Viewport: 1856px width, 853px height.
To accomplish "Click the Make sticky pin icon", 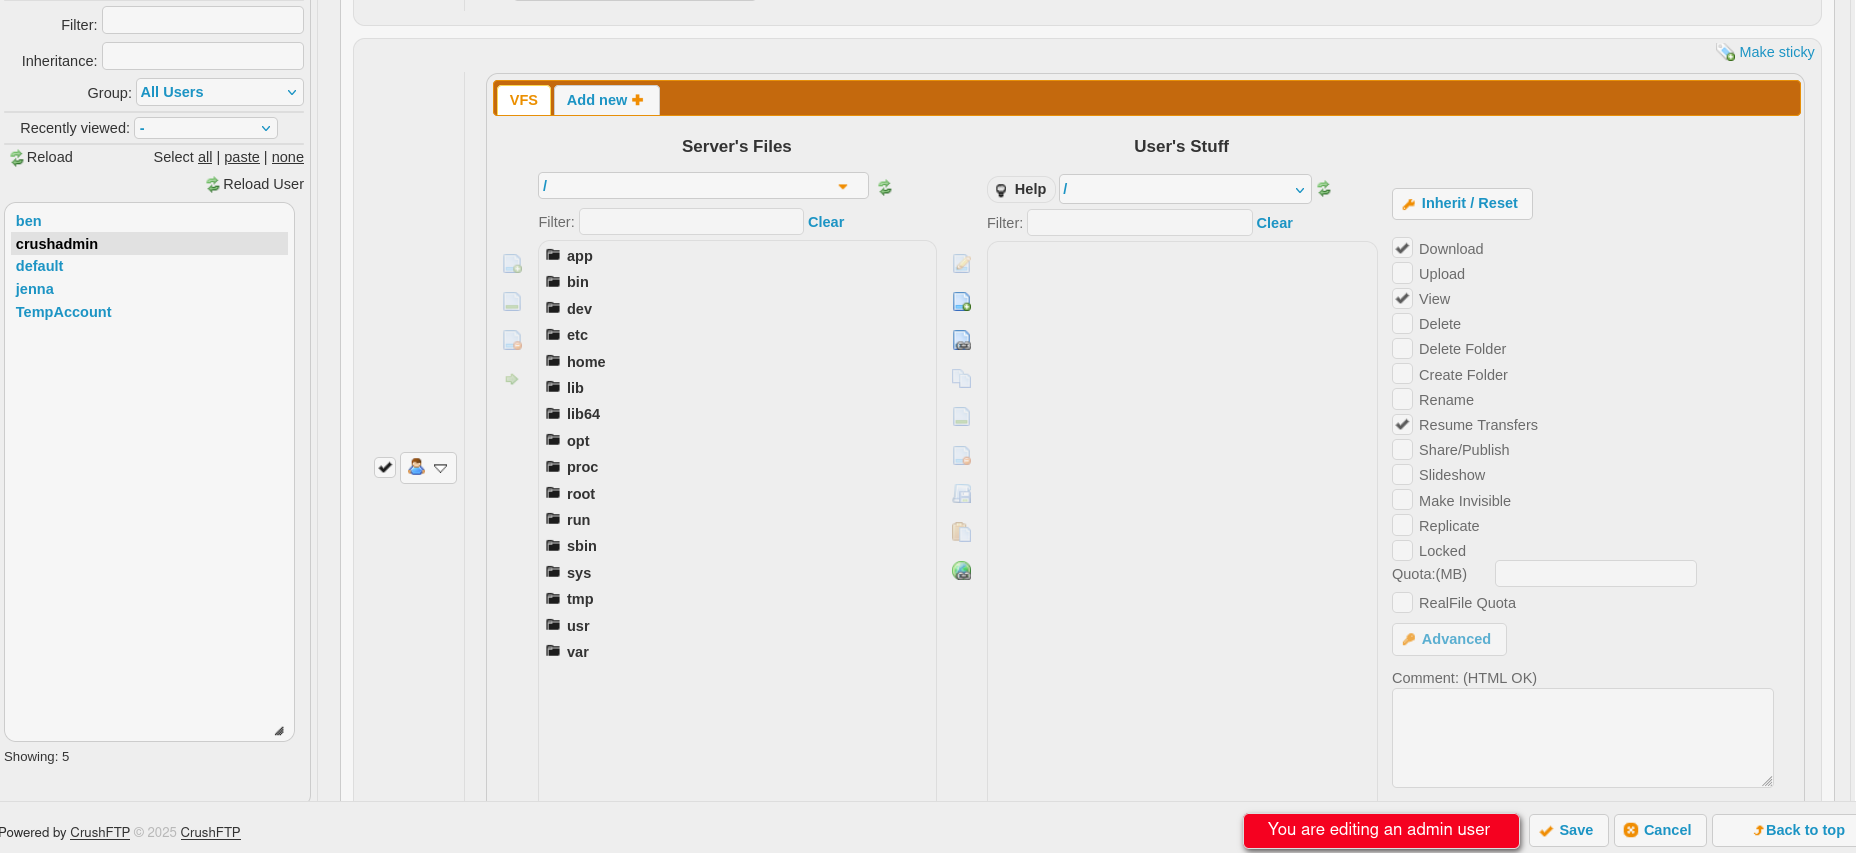I will point(1726,52).
